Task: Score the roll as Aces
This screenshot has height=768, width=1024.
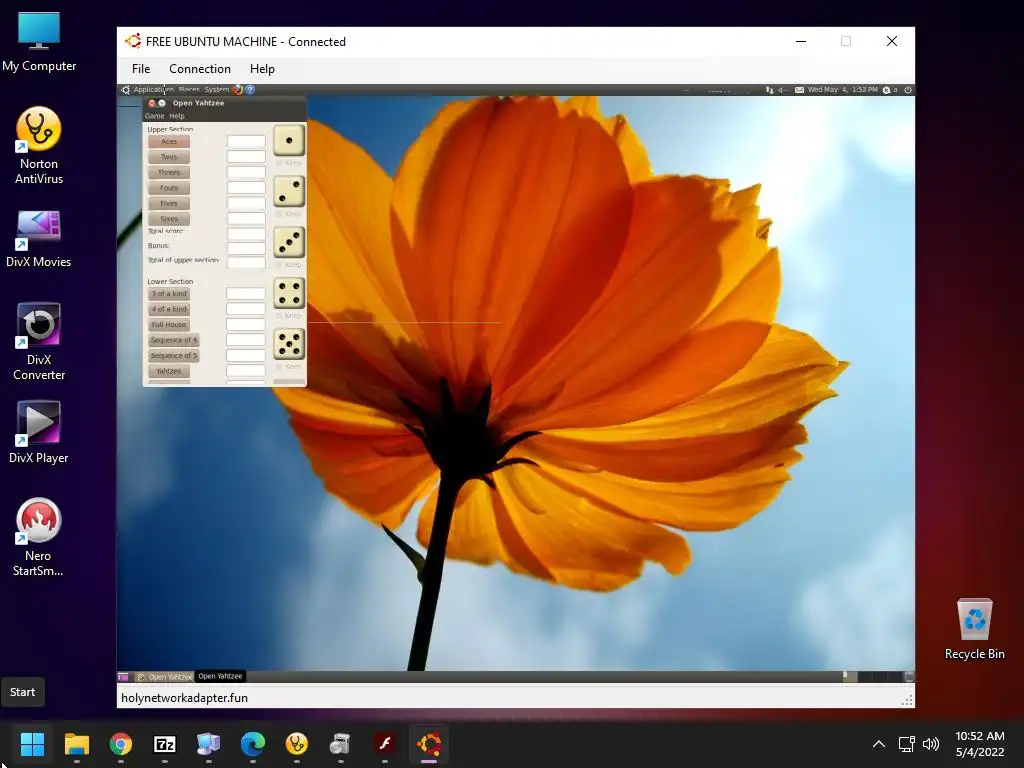Action: point(168,141)
